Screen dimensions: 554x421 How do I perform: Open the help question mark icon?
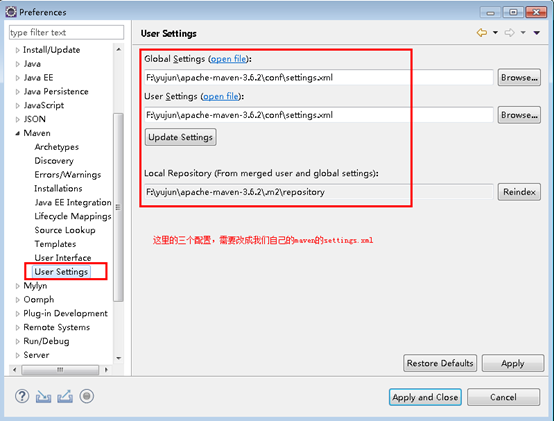coord(22,396)
